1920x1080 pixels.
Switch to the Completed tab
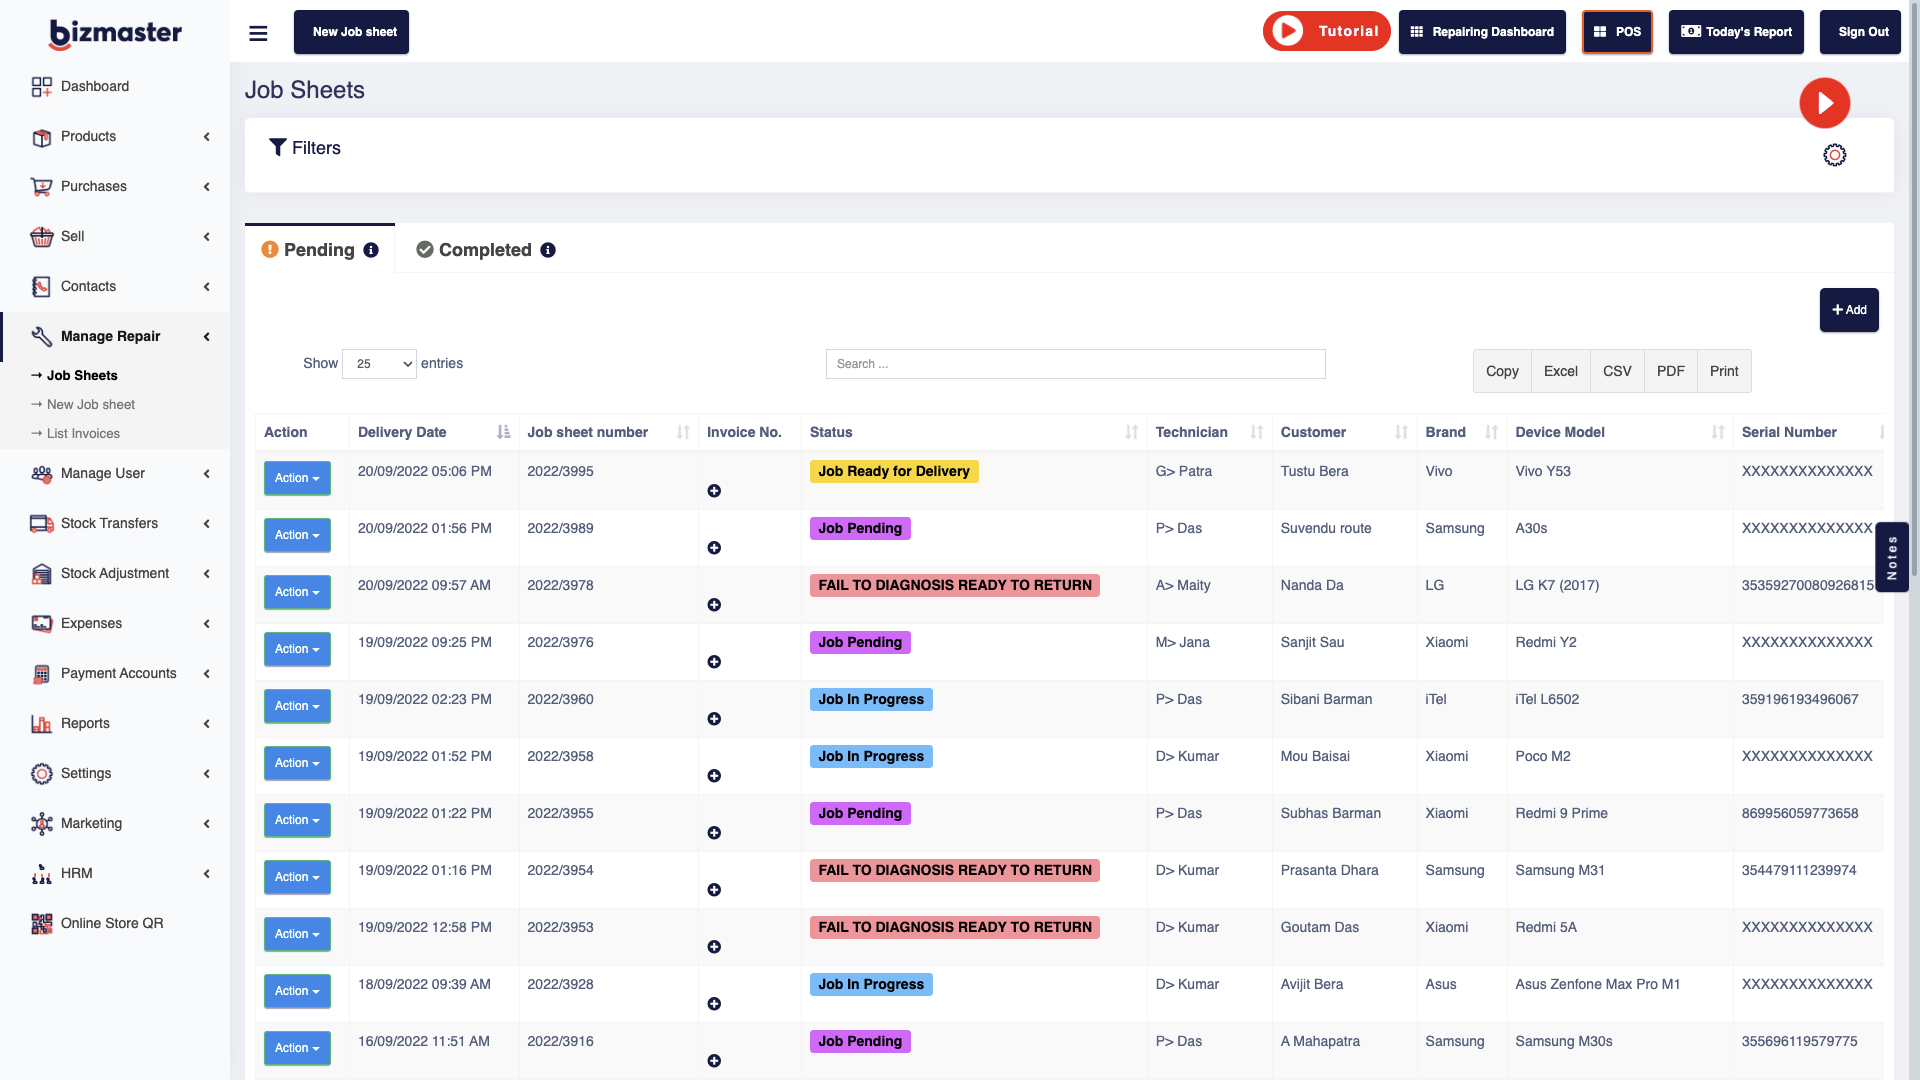[x=484, y=249]
